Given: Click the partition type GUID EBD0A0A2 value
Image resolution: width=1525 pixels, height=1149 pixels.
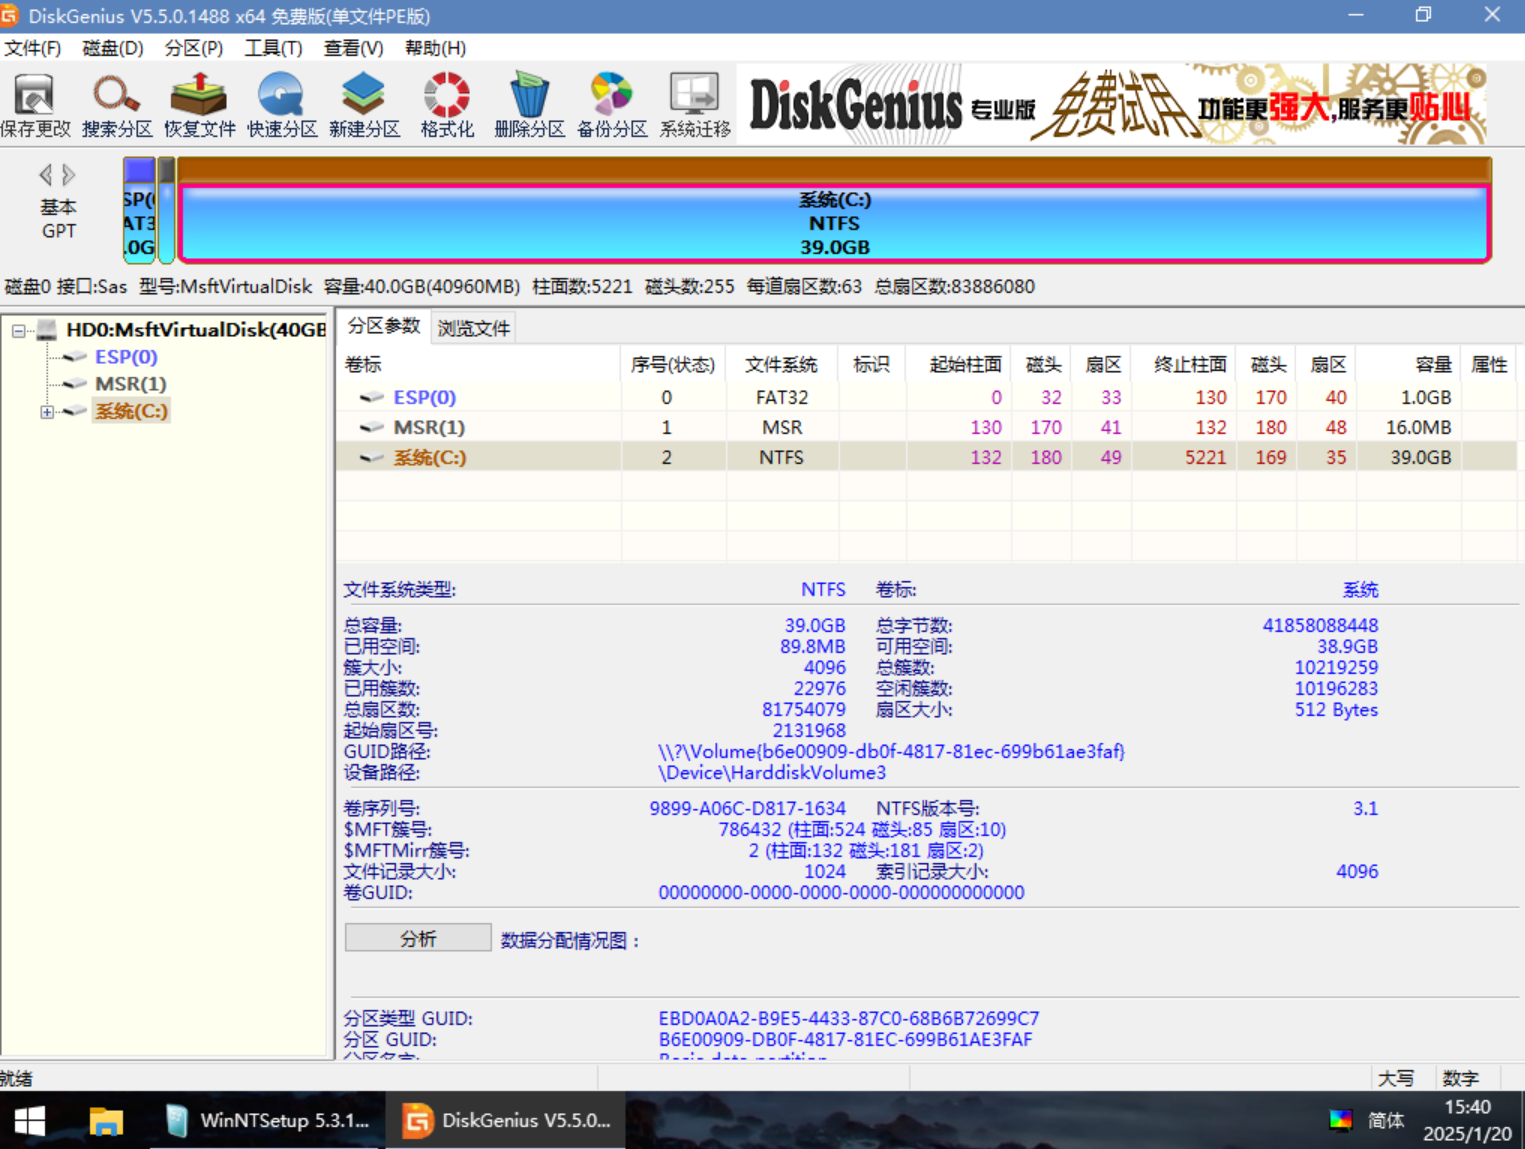Looking at the screenshot, I should [848, 1018].
